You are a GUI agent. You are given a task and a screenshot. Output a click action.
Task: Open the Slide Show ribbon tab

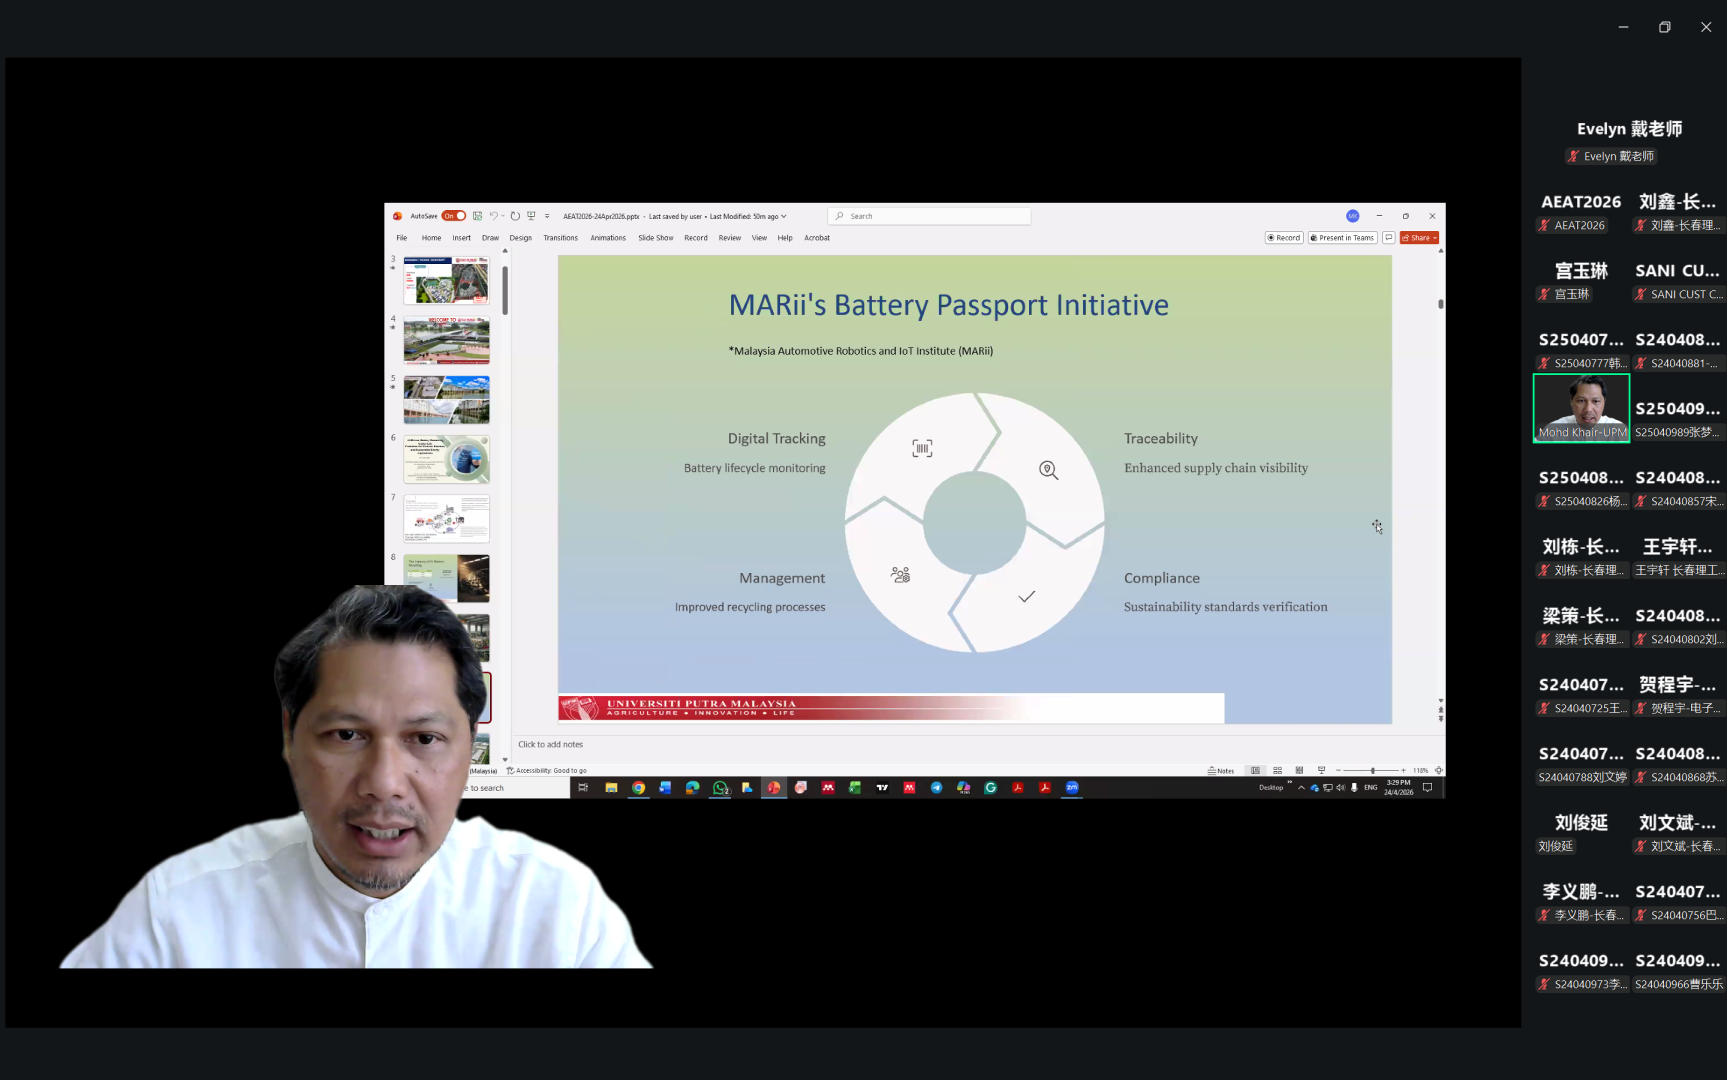pyautogui.click(x=656, y=238)
